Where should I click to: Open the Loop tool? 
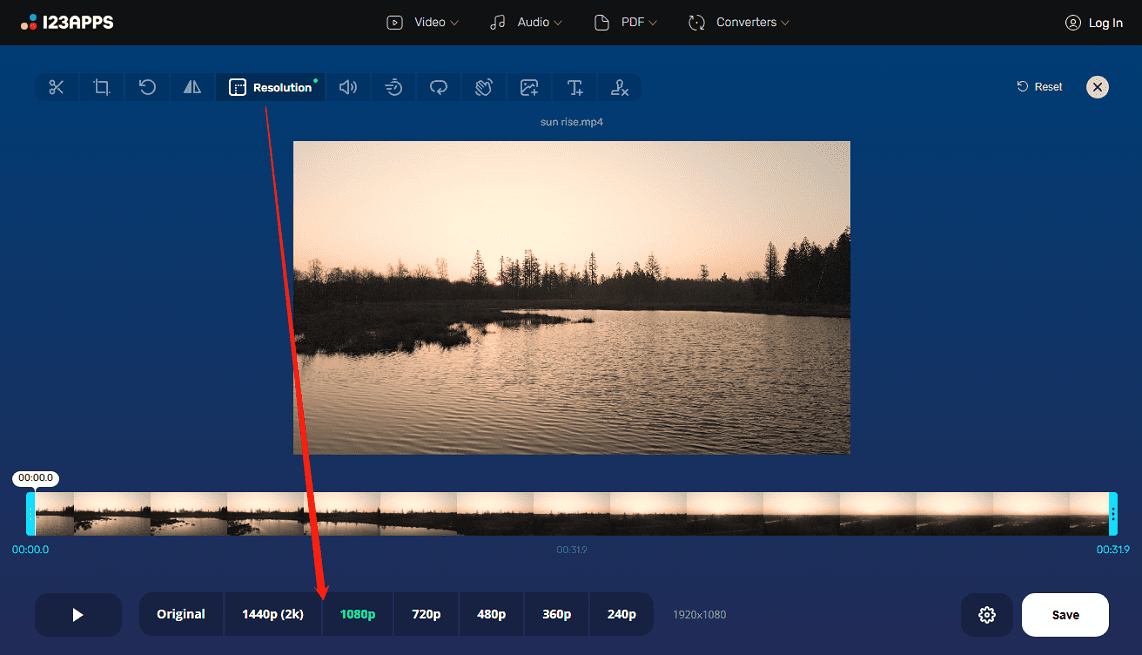pos(438,87)
